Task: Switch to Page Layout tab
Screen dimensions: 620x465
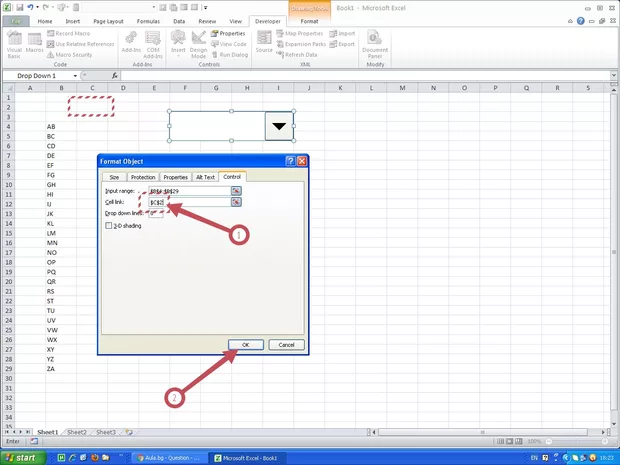Action: click(108, 21)
